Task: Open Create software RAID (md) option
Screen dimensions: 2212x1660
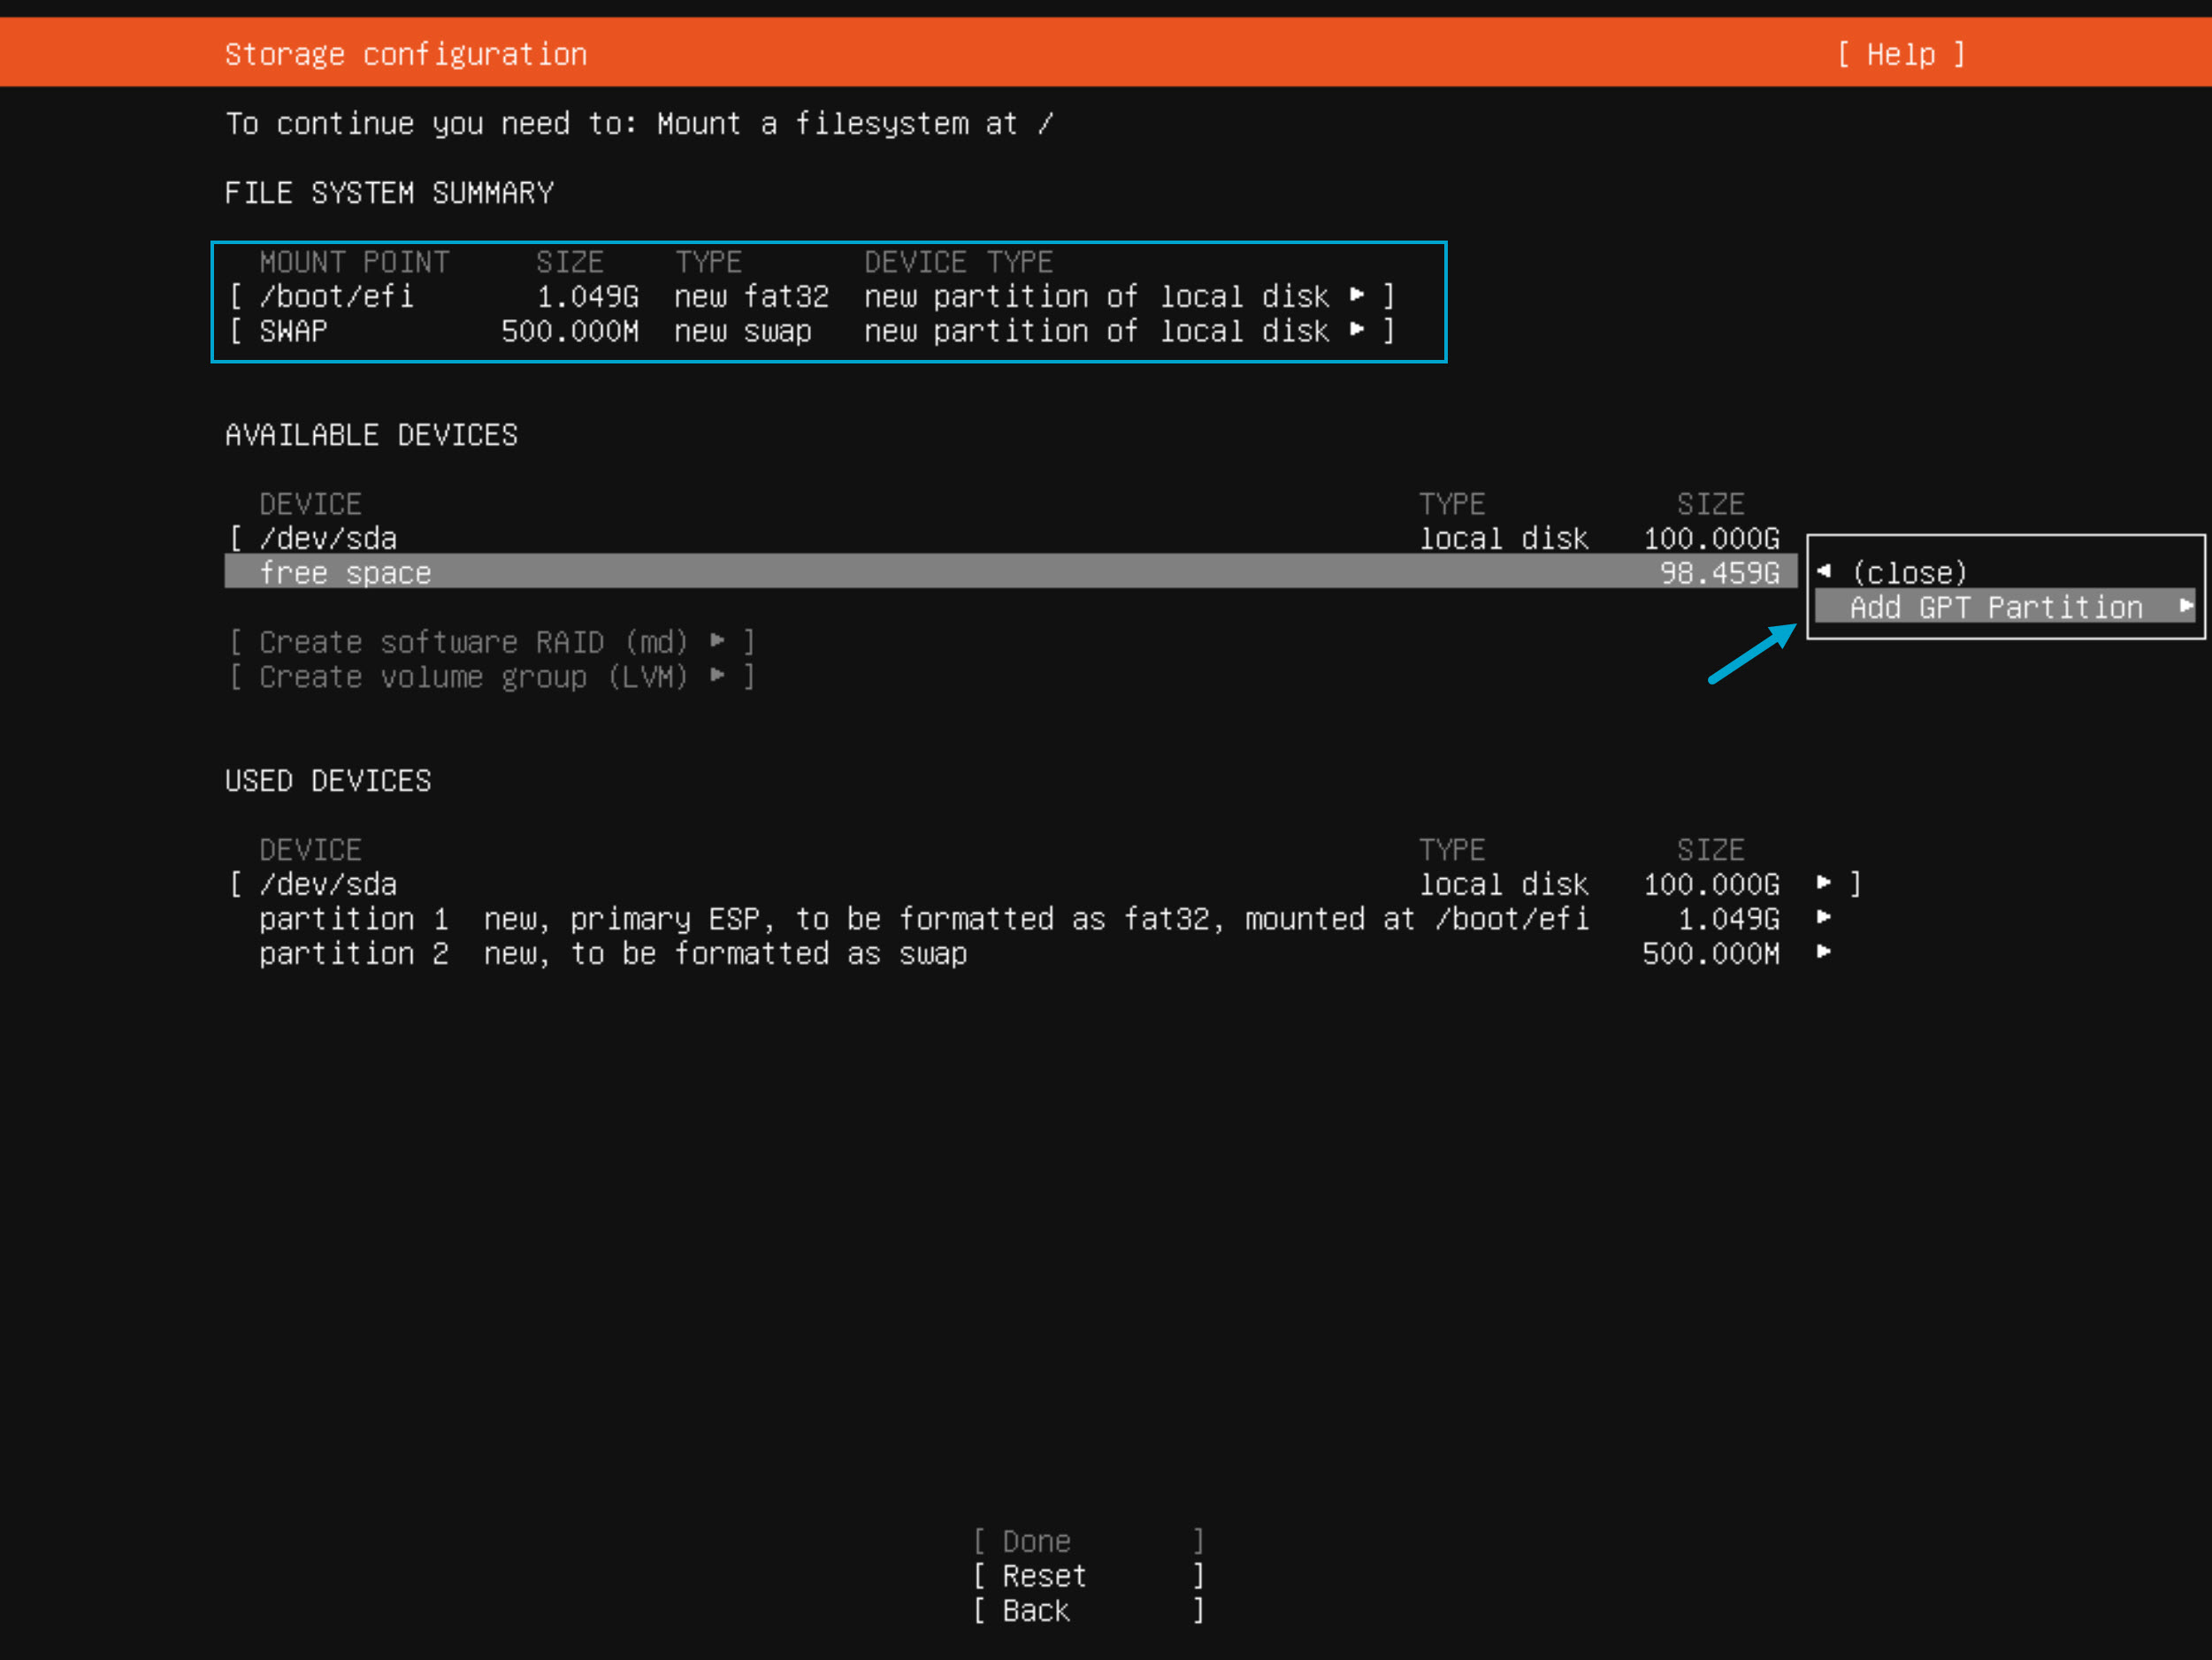Action: tap(474, 642)
